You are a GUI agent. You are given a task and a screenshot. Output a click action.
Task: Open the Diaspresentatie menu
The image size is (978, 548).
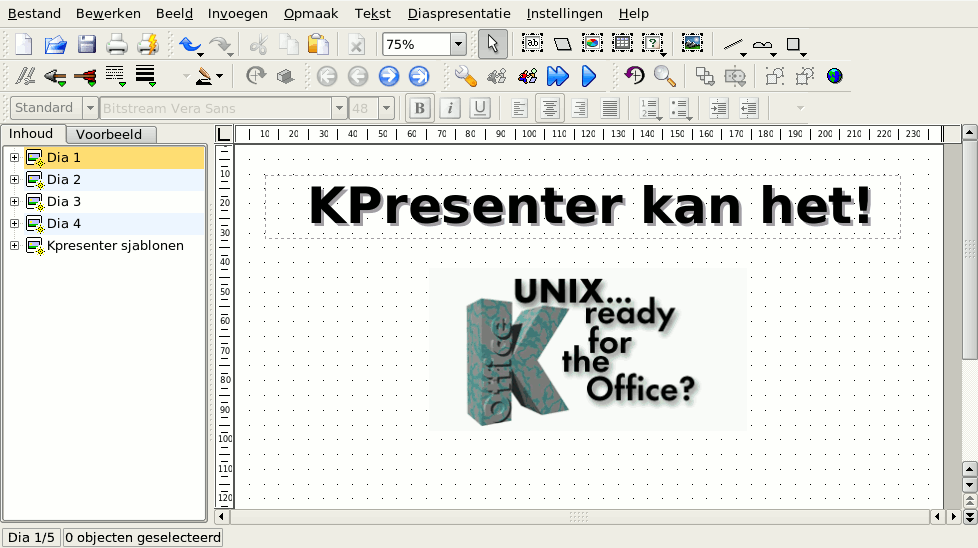point(459,14)
